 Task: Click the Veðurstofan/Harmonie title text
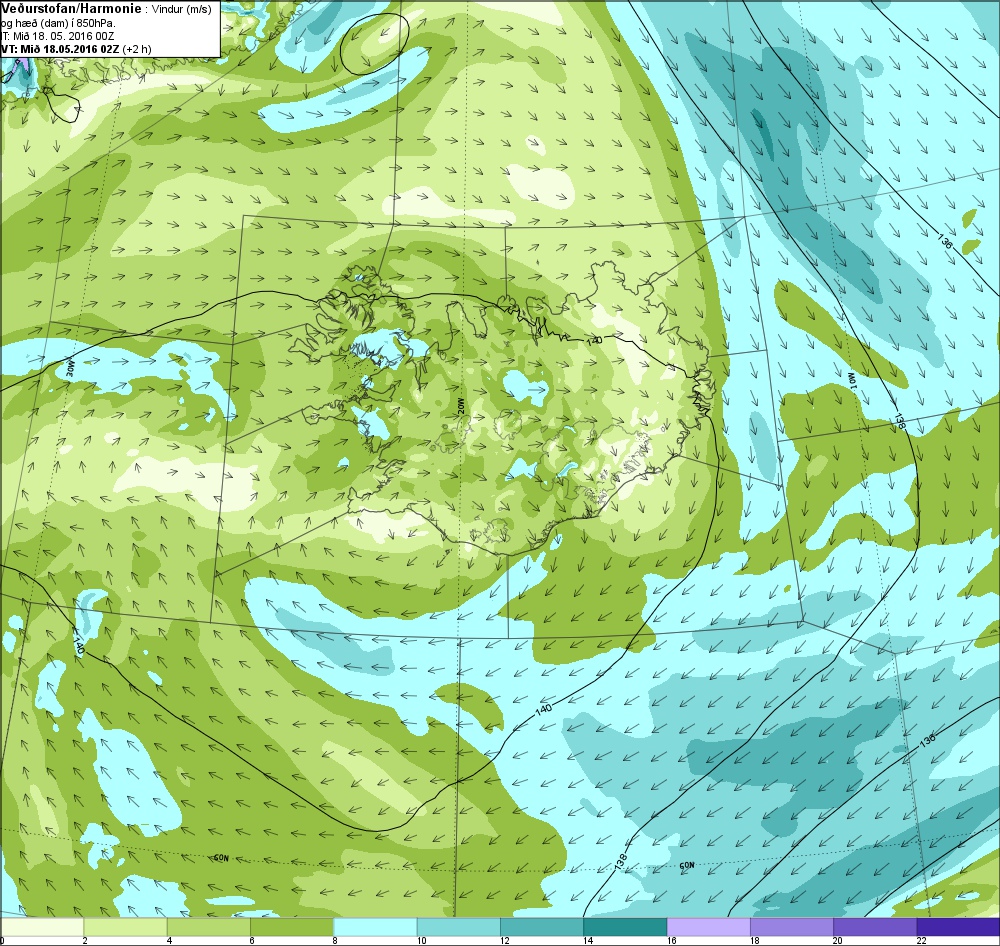(71, 9)
